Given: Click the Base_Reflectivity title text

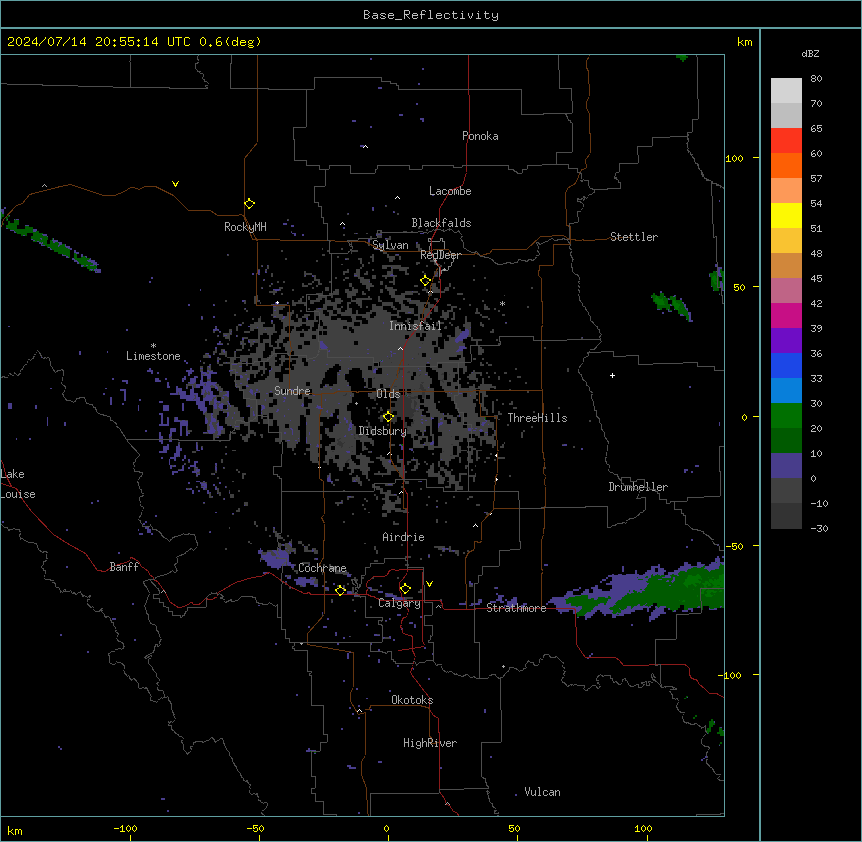Looking at the screenshot, I should [x=431, y=15].
